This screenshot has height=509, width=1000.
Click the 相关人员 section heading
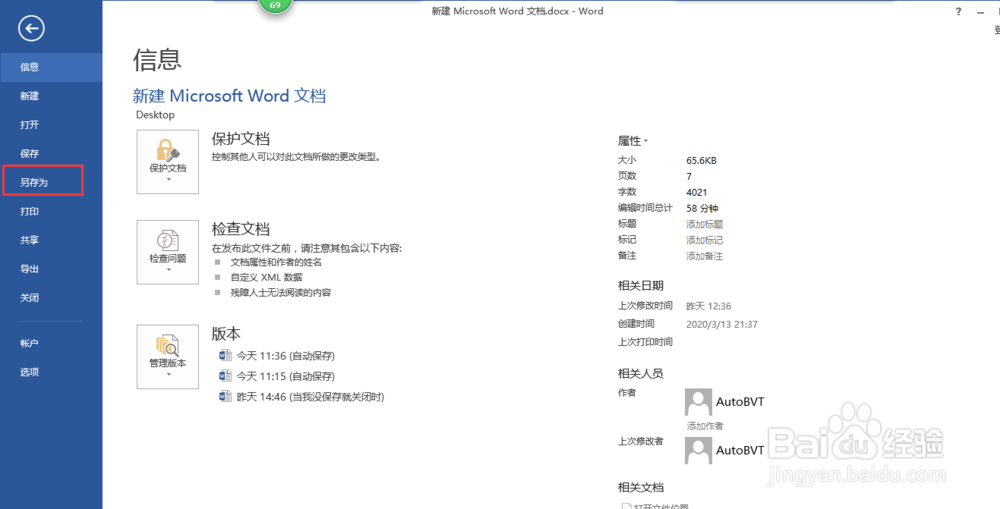click(640, 373)
